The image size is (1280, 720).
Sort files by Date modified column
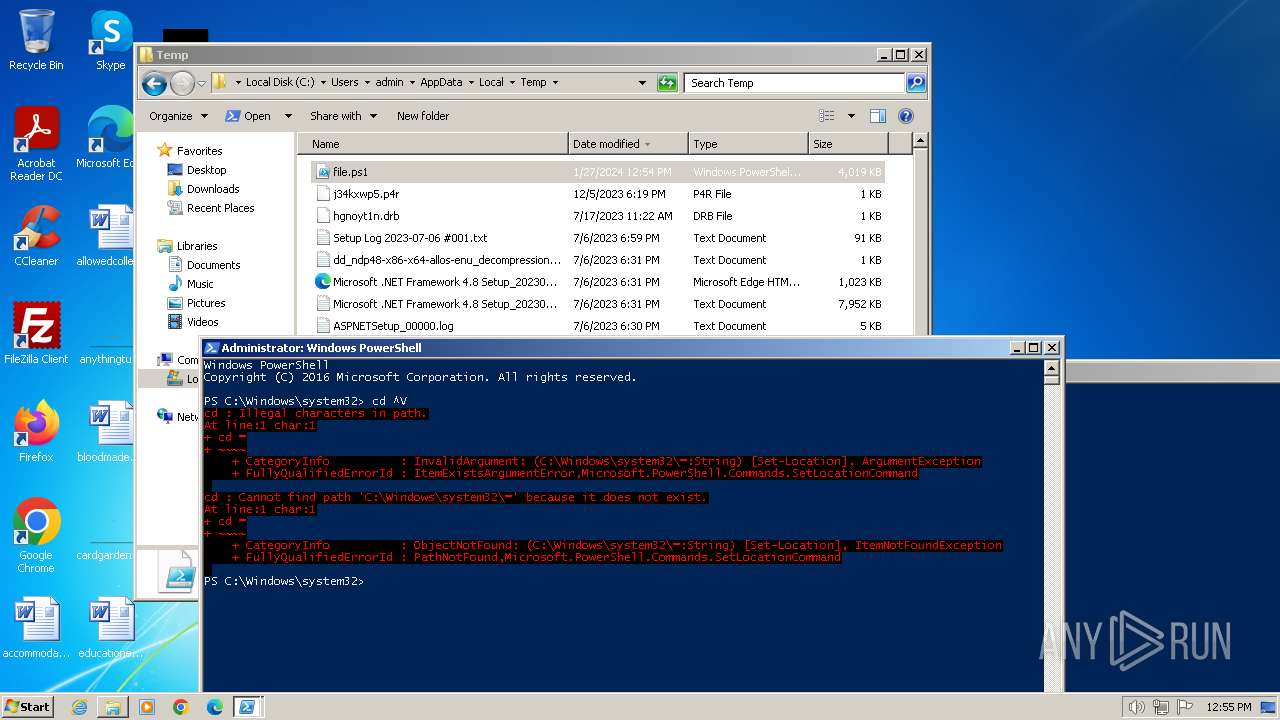coord(628,144)
